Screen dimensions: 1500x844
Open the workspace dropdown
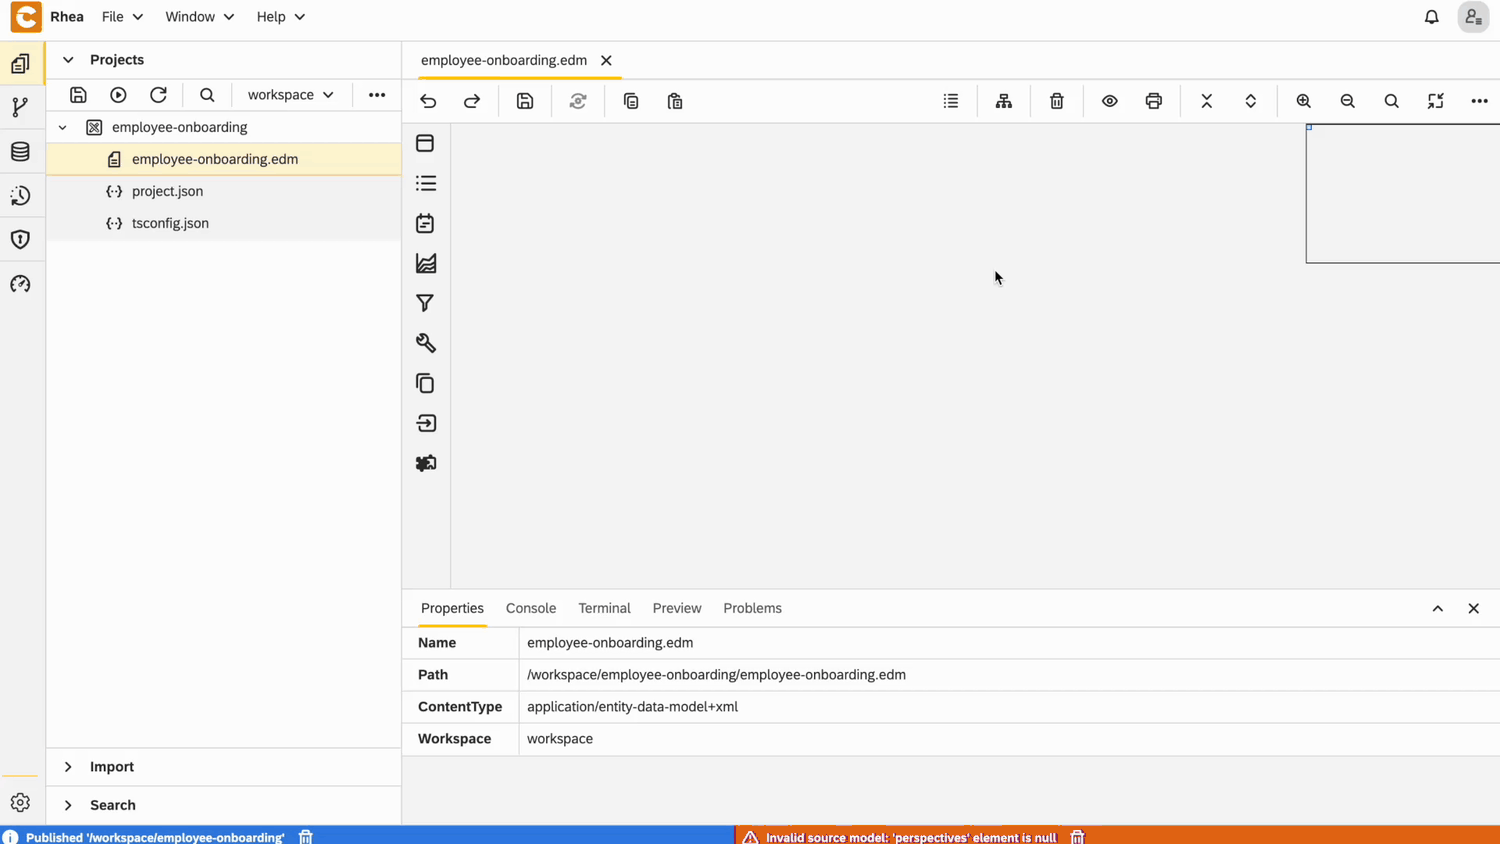pos(290,95)
